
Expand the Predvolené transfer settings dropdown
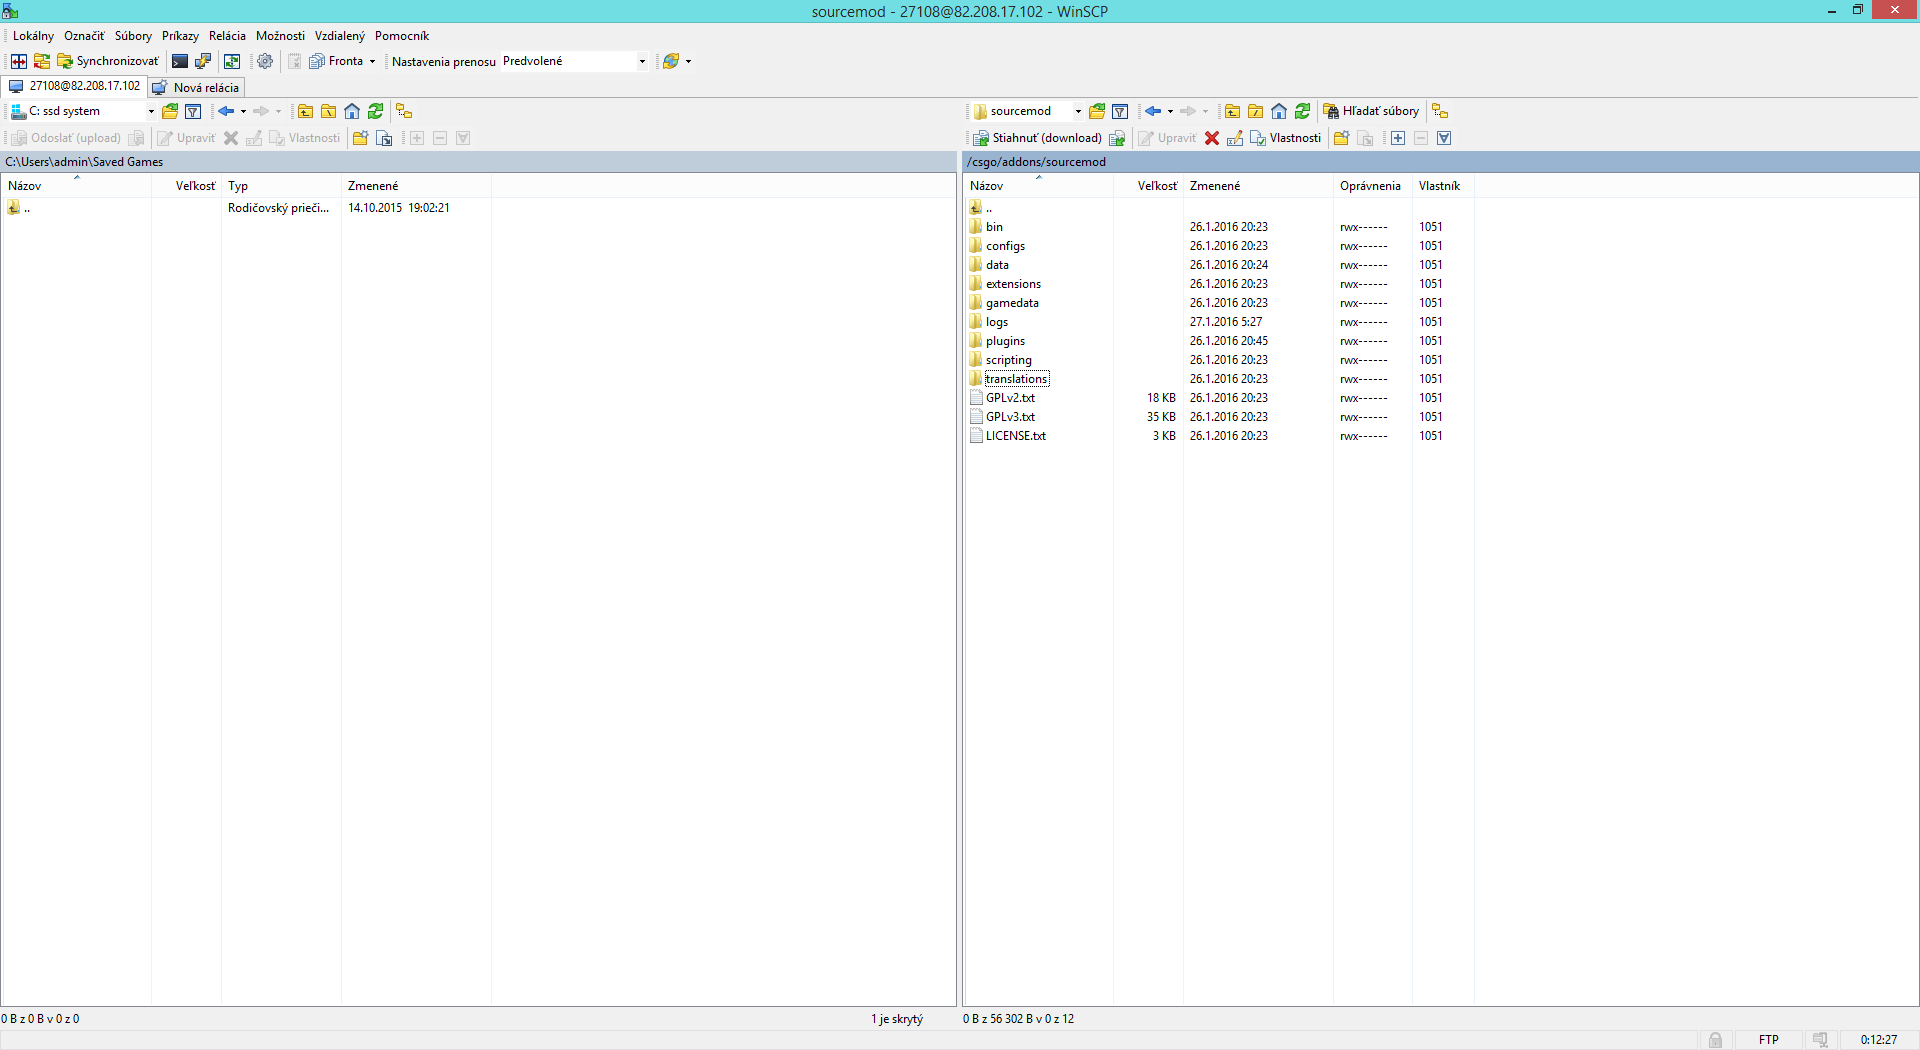click(642, 61)
